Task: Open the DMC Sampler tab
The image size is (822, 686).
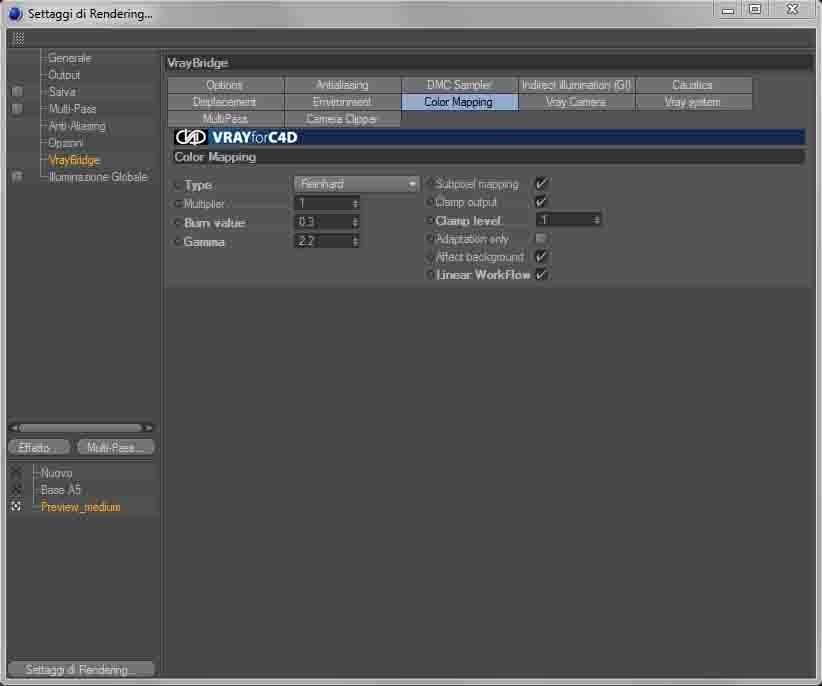Action: [459, 84]
